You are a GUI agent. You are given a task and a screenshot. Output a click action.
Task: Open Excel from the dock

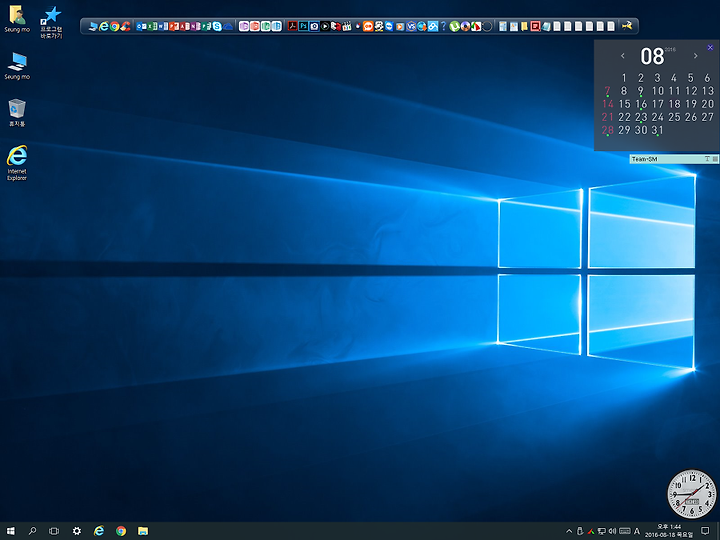152,26
